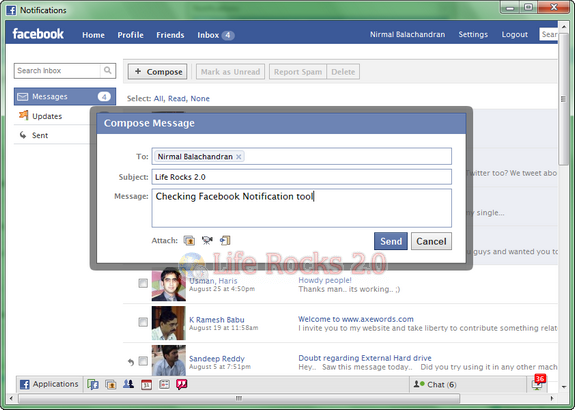This screenshot has width=575, height=410.
Task: Open Settings in the top navigation
Action: point(473,34)
